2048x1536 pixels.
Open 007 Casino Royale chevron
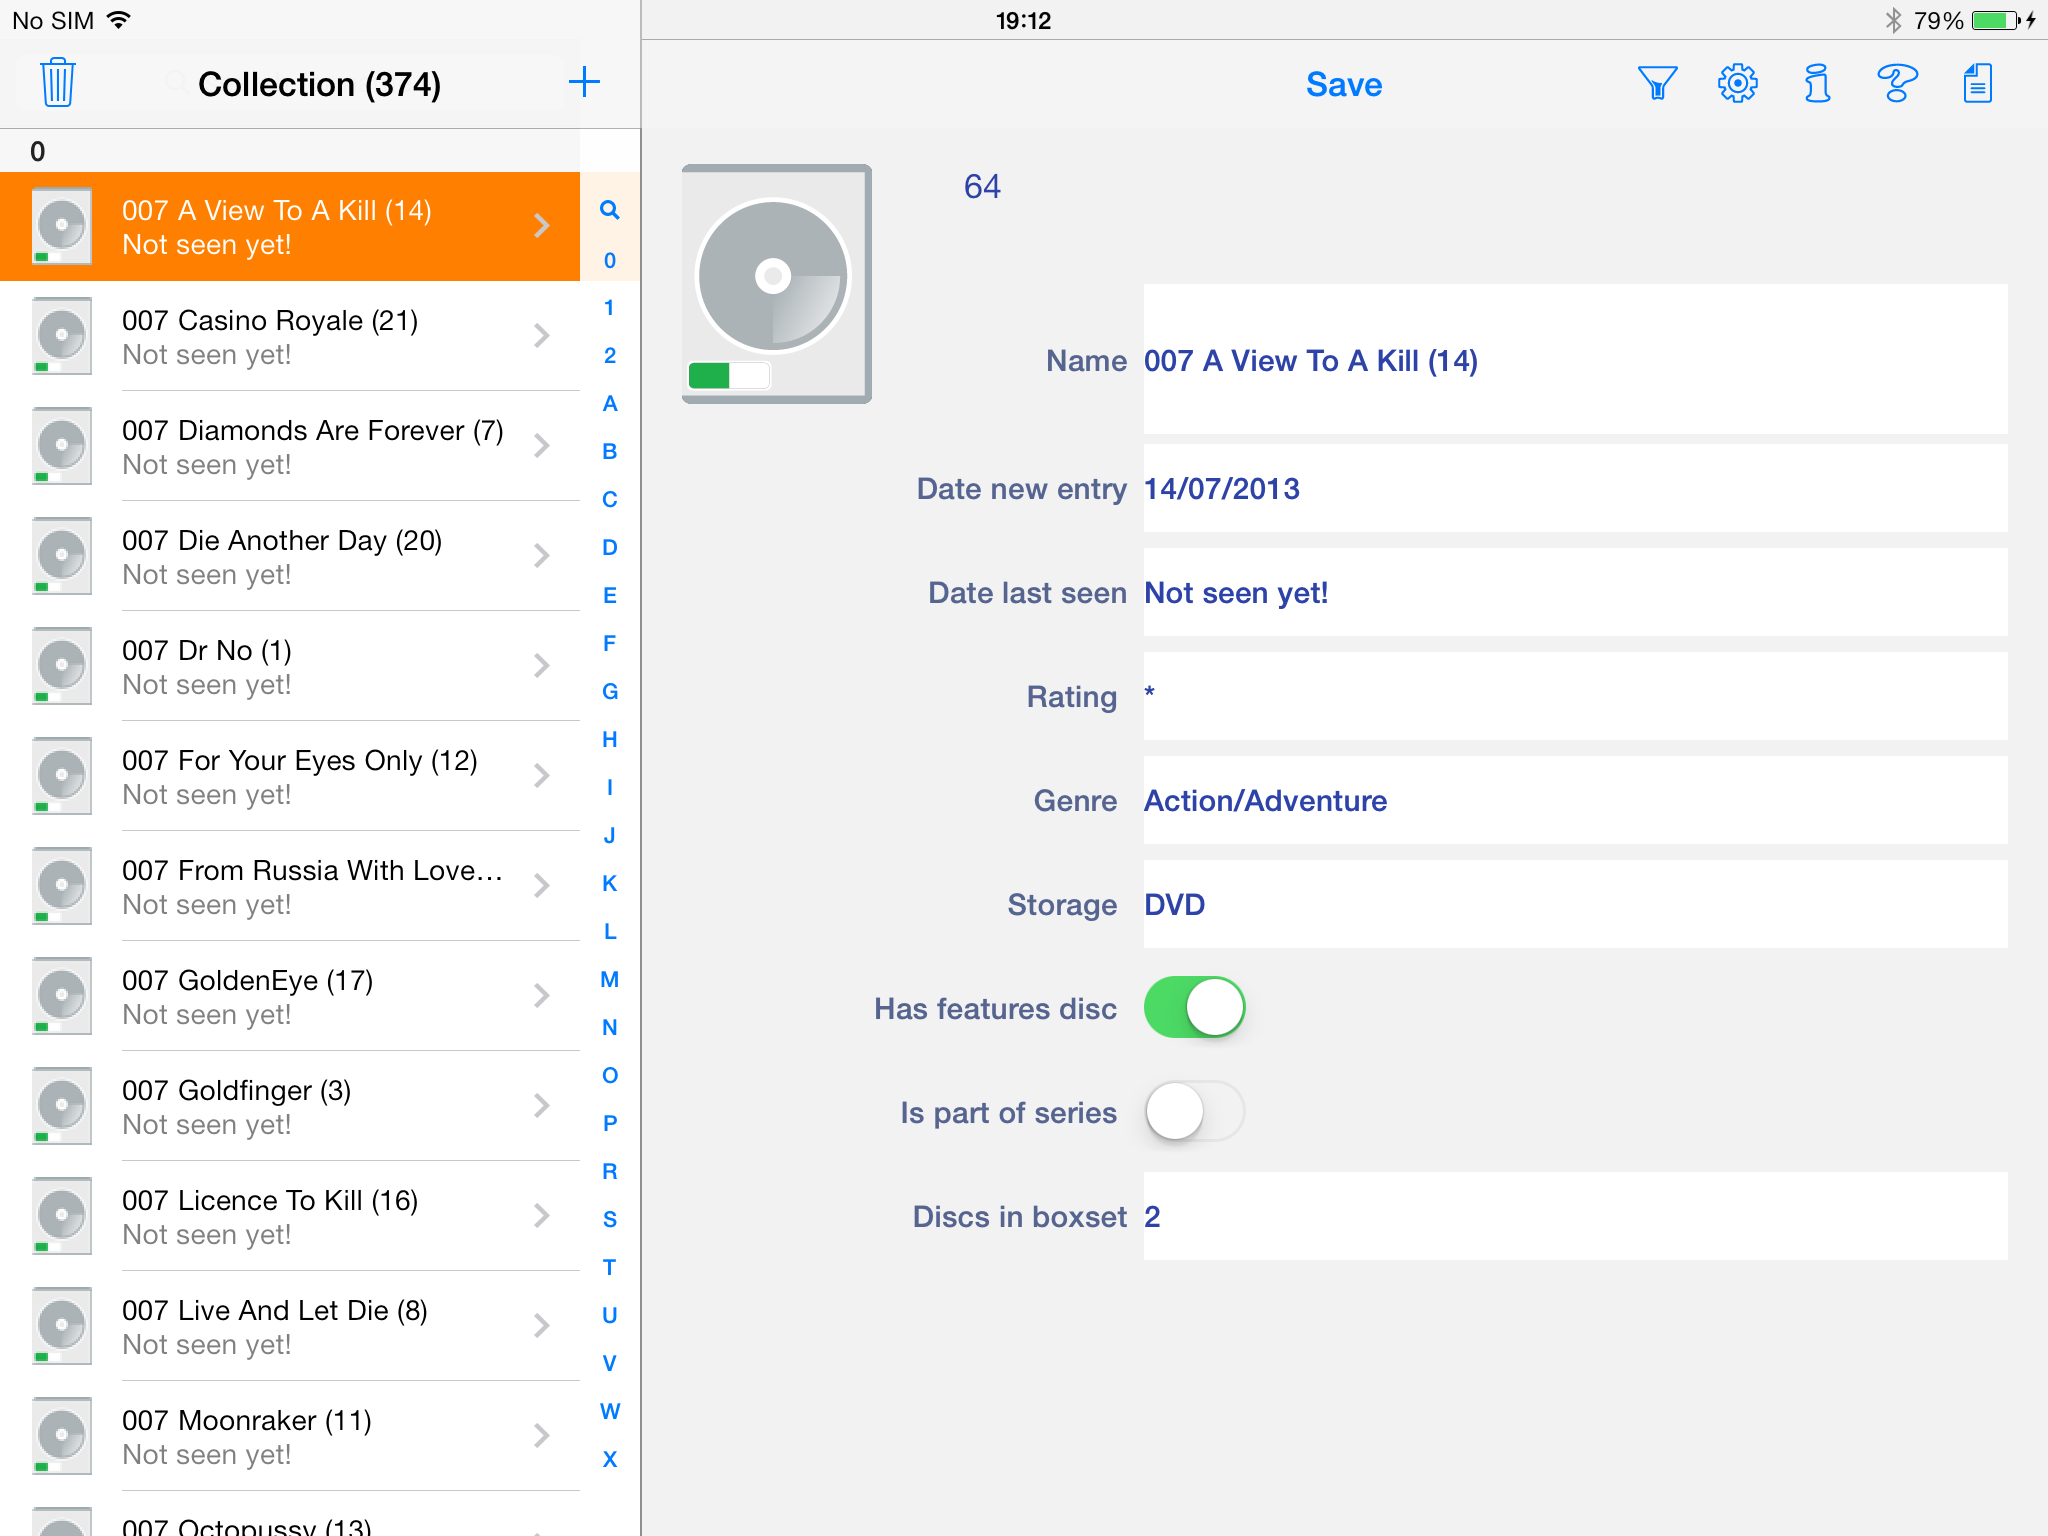coord(541,336)
